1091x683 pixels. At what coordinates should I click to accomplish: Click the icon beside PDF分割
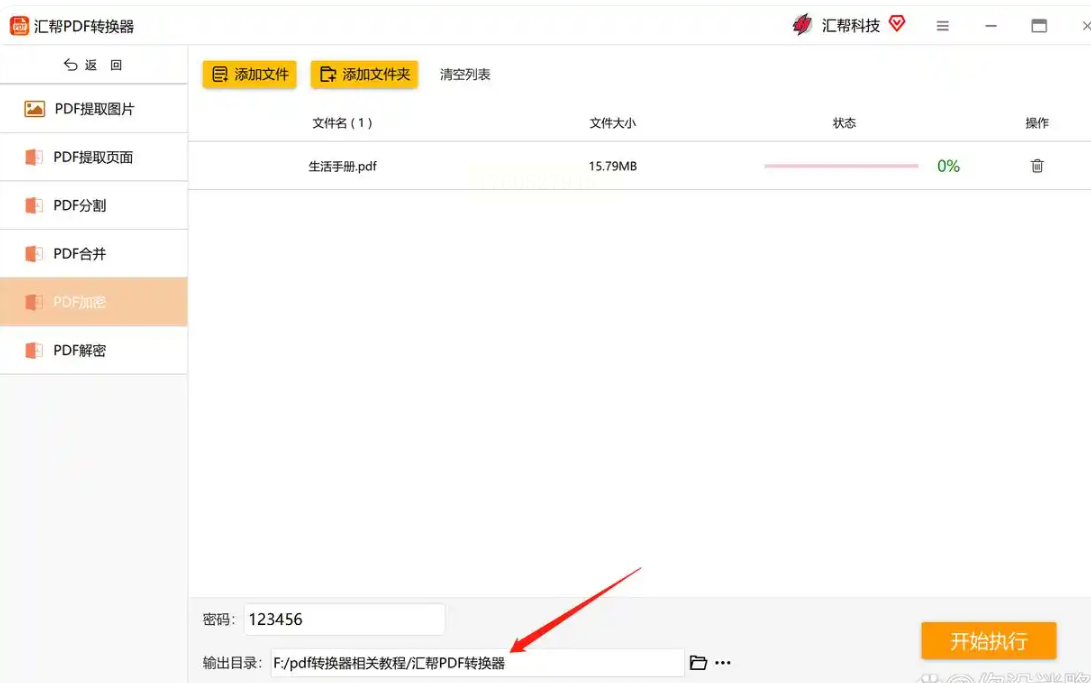click(x=33, y=205)
